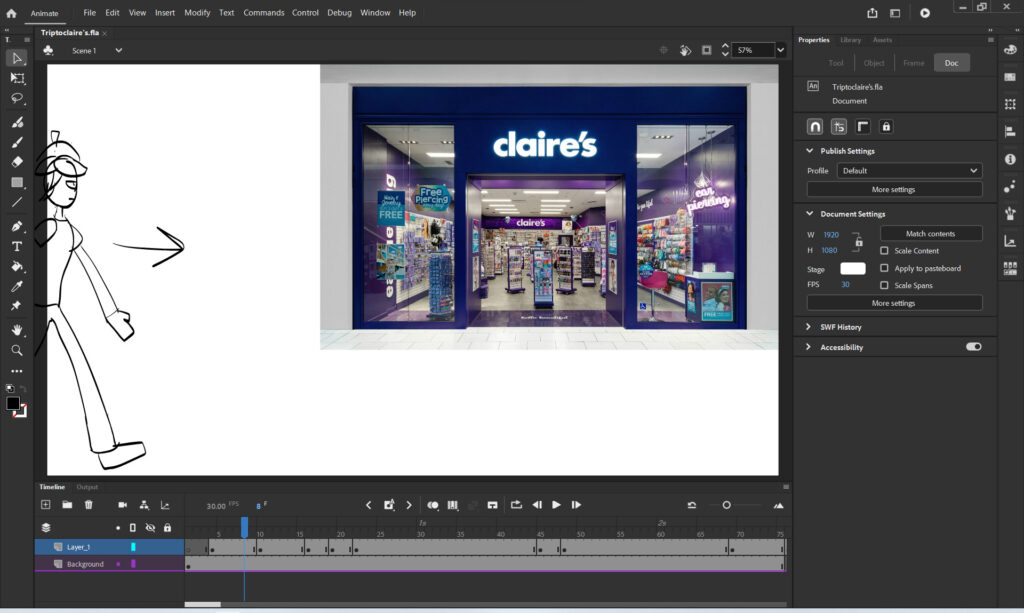Screen dimensions: 1024x613
Task: Insert keyframe from timeline controls
Action: pyautogui.click(x=389, y=505)
